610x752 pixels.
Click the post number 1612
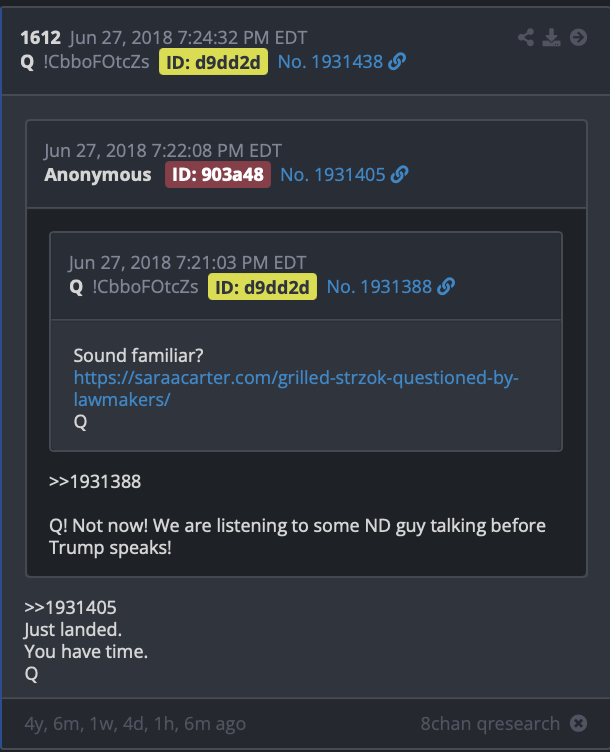(41, 37)
